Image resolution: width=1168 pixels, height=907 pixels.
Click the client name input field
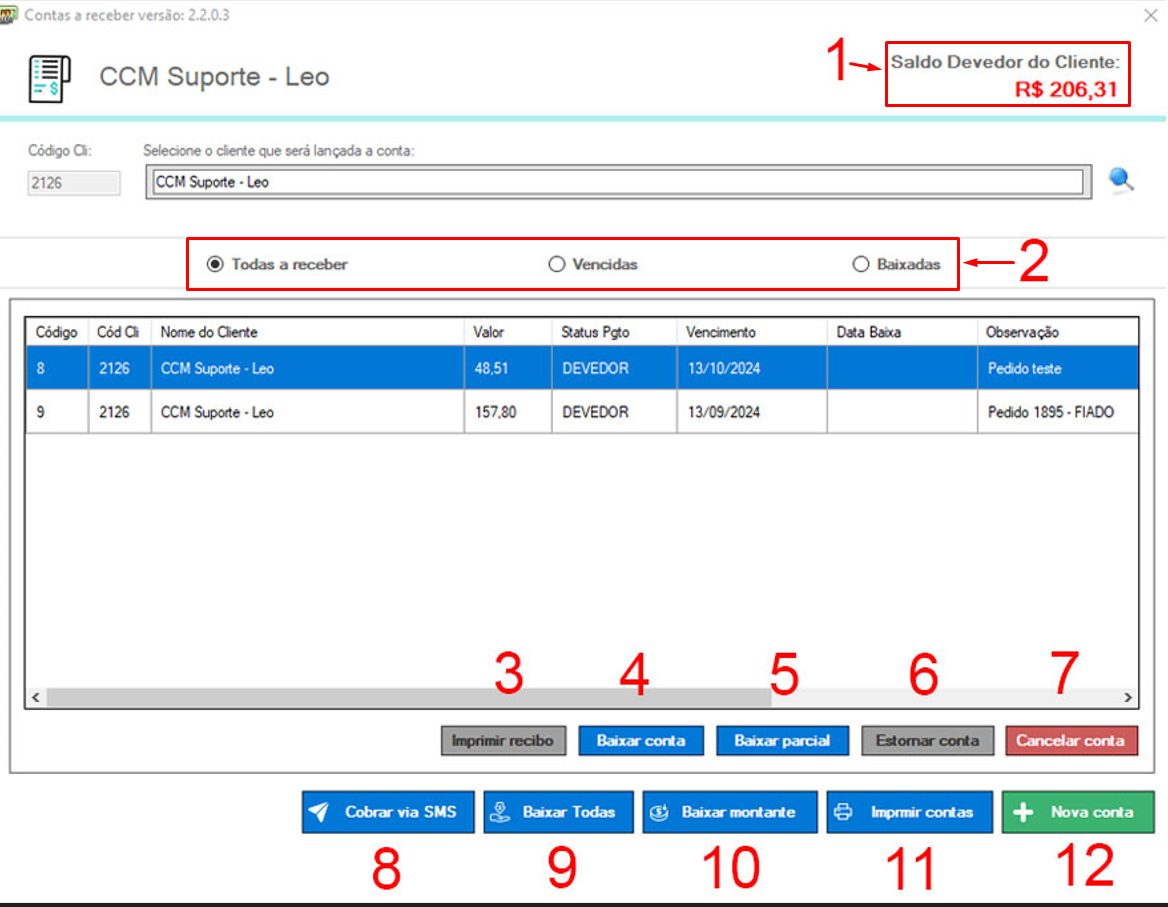pyautogui.click(x=615, y=182)
